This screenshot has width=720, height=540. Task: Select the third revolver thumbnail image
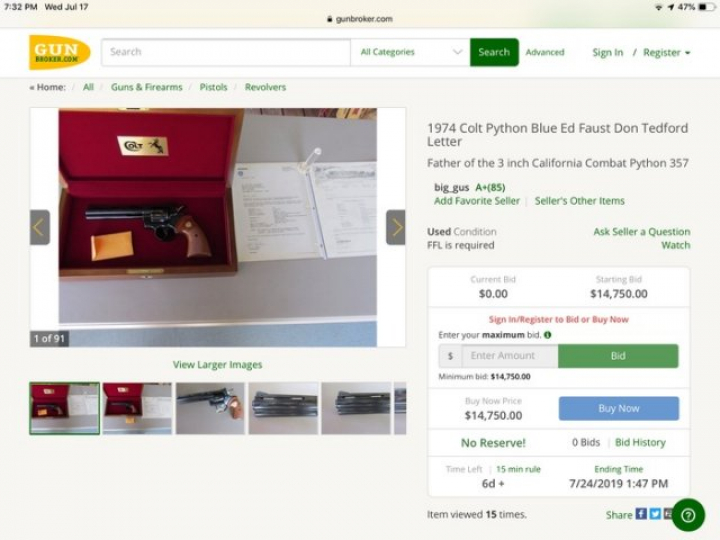210,408
